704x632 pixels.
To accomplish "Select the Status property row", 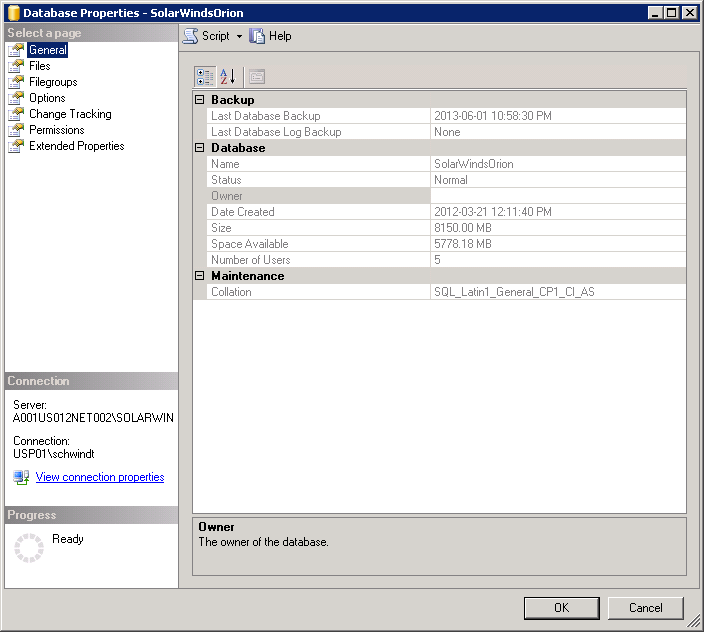I will 446,180.
